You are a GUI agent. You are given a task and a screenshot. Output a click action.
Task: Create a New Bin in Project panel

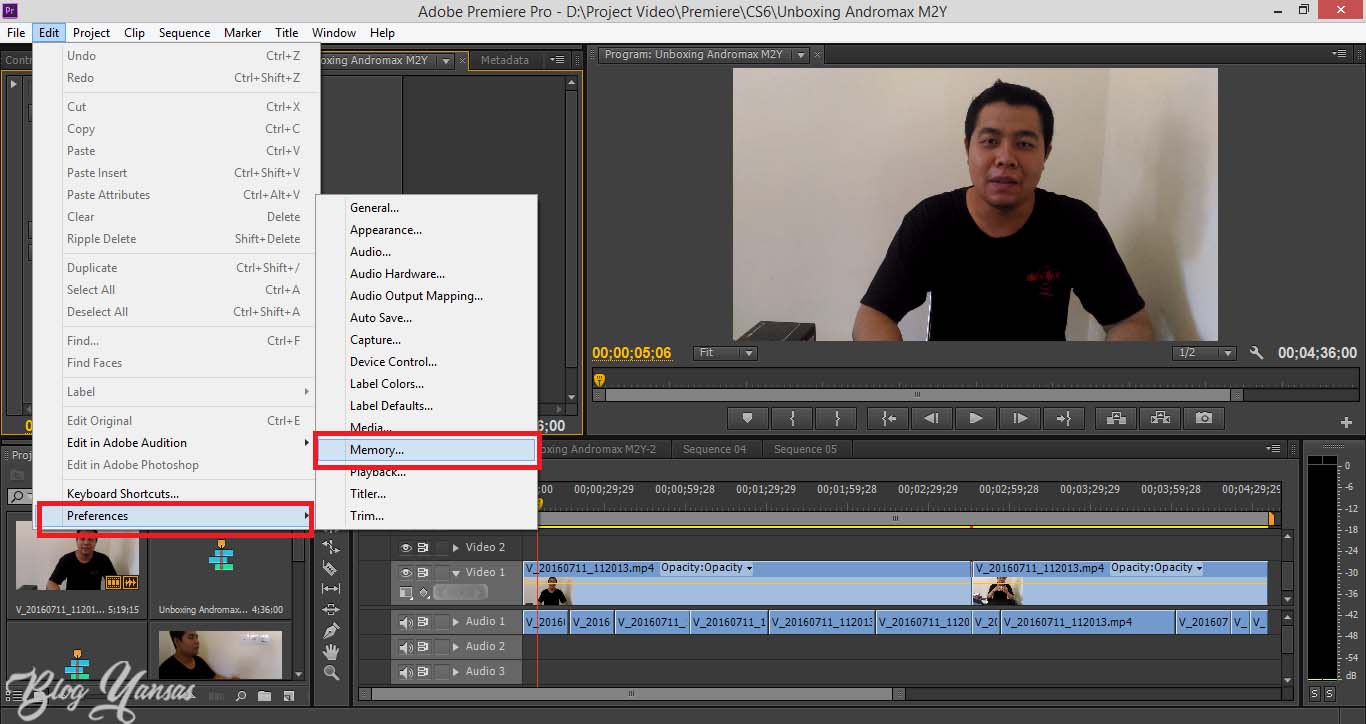tap(264, 696)
